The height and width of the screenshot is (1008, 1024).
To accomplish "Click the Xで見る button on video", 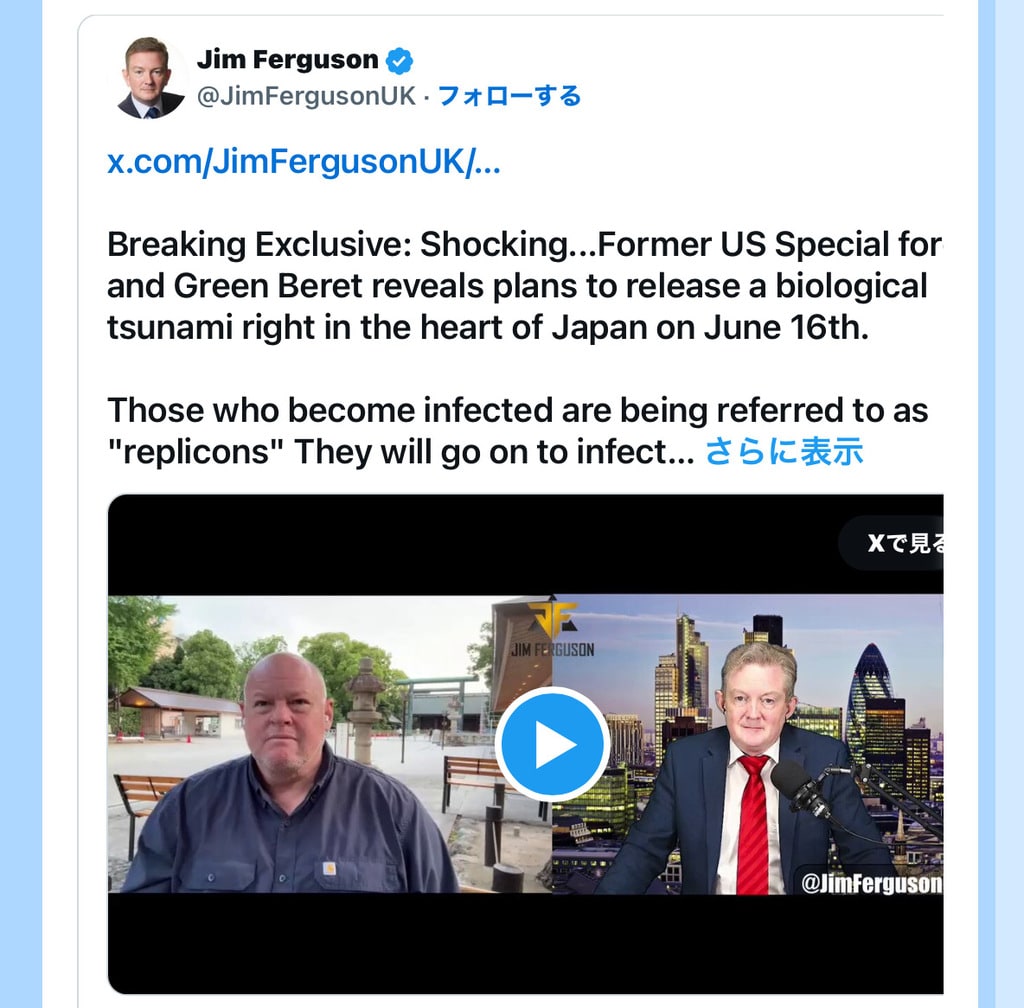I will 895,543.
